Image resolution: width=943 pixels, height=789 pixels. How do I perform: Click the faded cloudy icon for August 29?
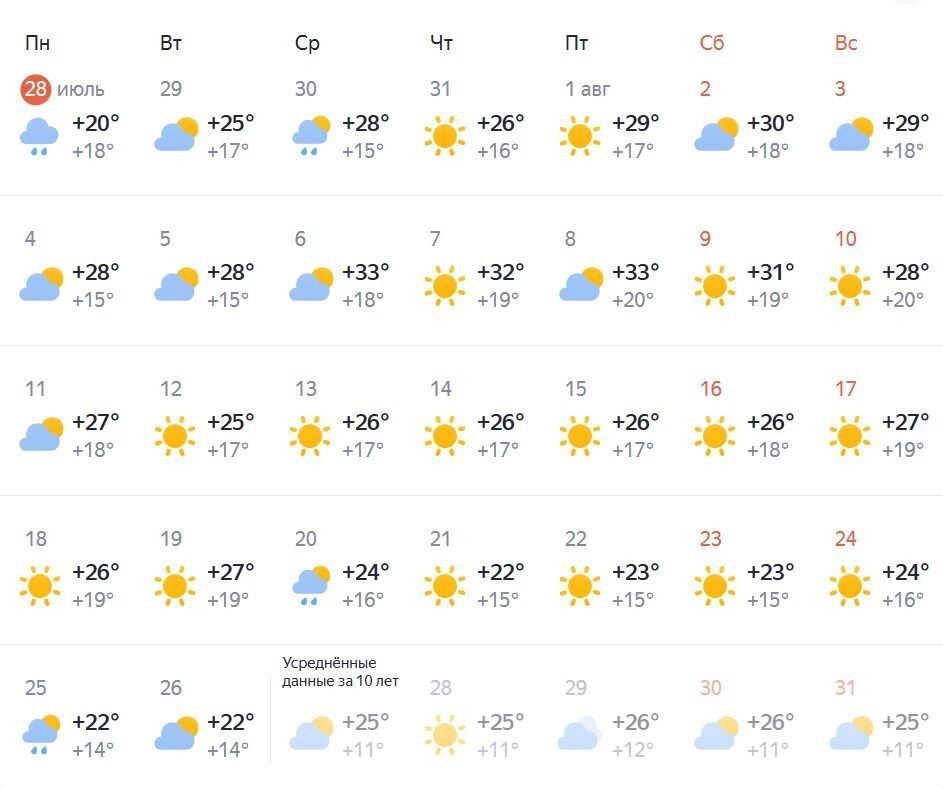(x=580, y=735)
